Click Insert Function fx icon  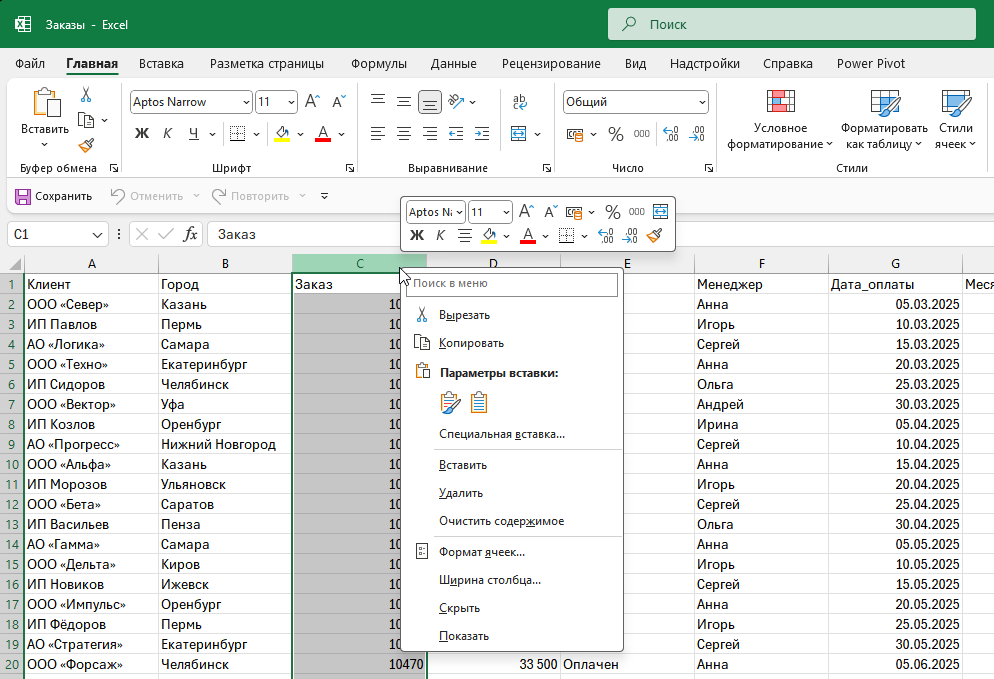(190, 234)
